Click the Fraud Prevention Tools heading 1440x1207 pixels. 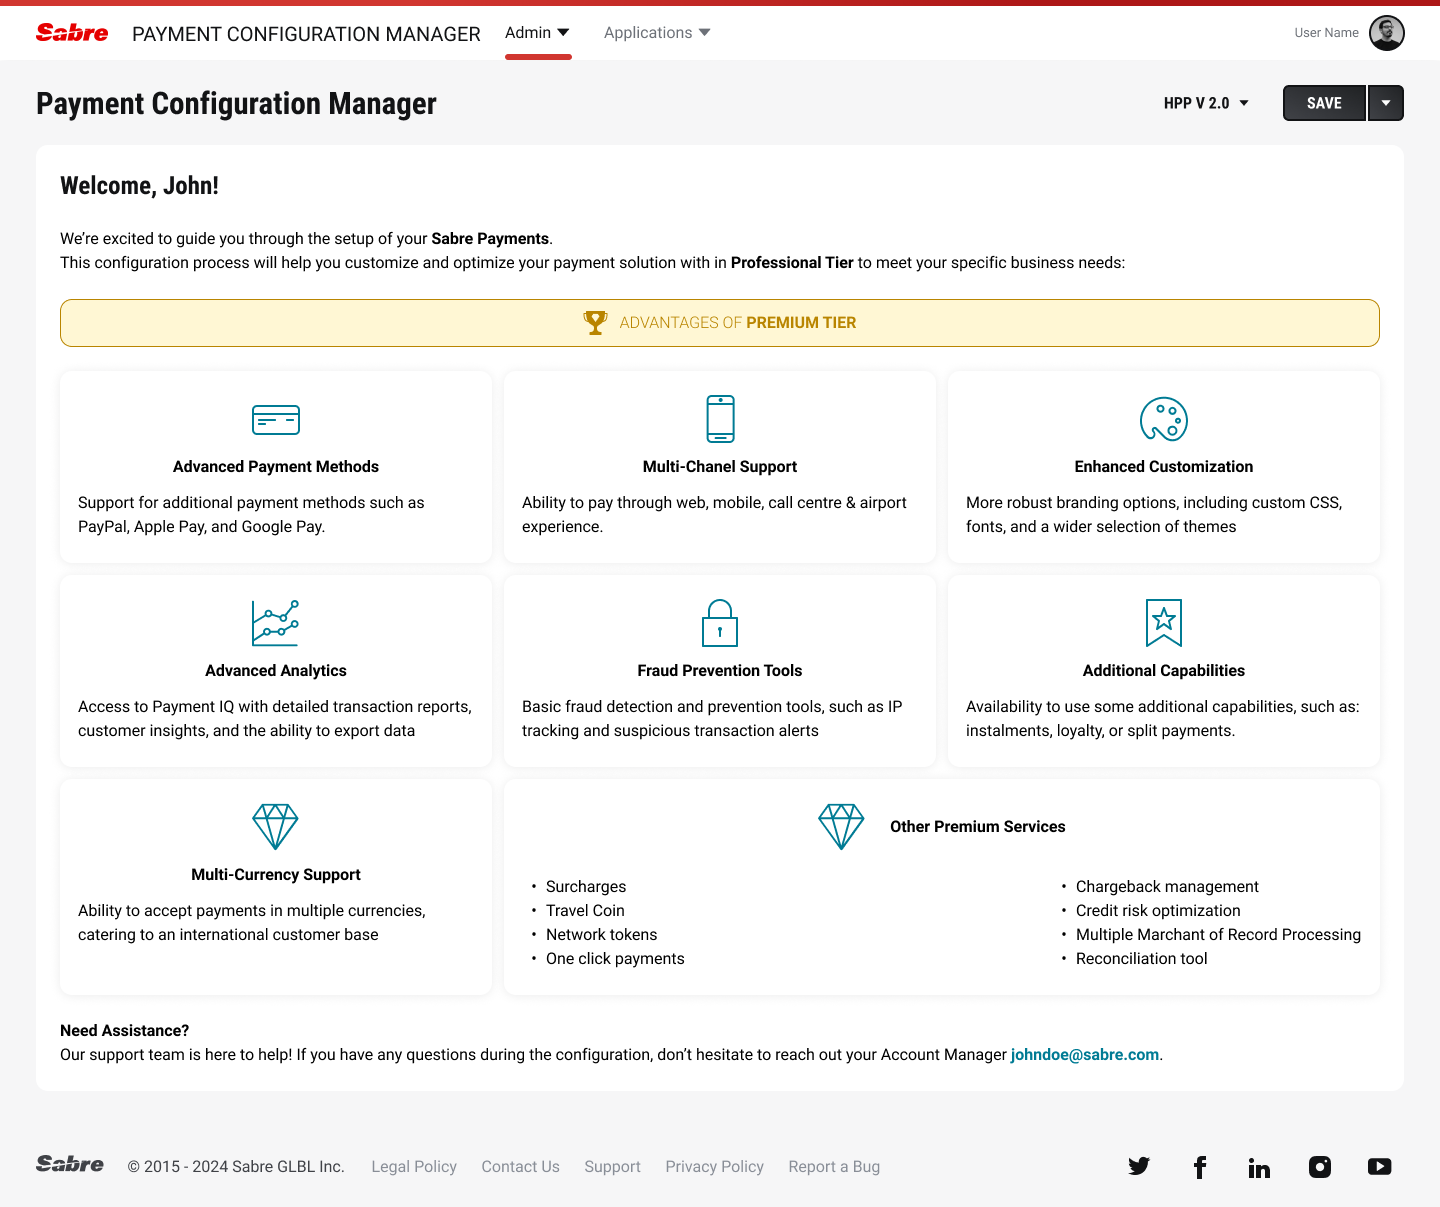(x=720, y=671)
